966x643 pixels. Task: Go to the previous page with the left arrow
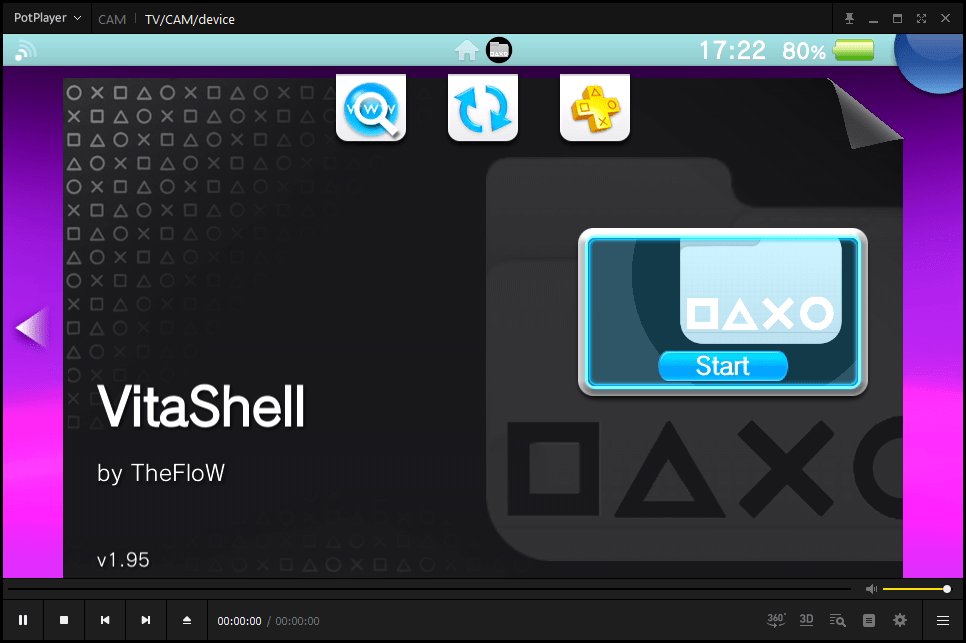[x=32, y=327]
